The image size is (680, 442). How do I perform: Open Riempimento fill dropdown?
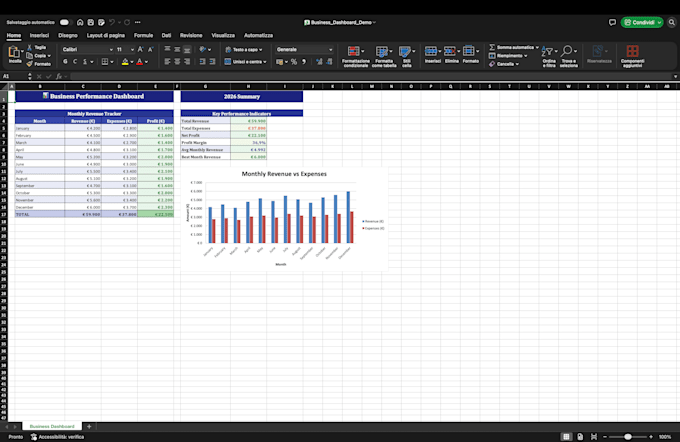(526, 56)
